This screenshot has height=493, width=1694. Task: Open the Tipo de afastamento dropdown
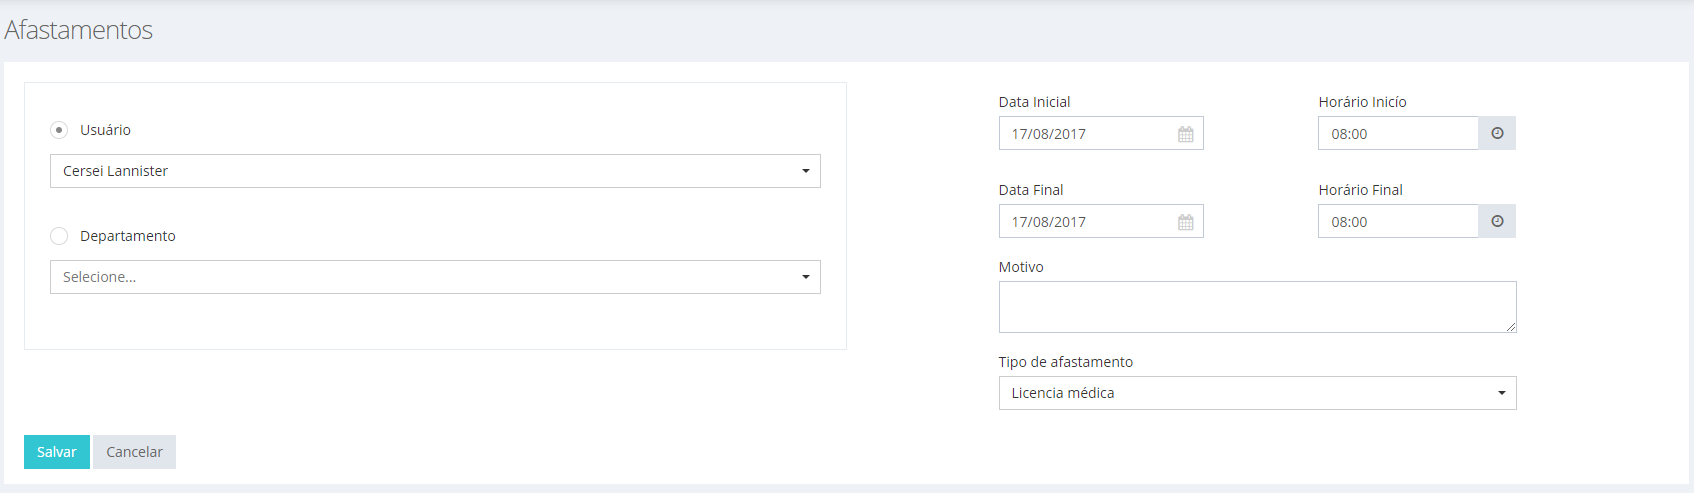[x=1257, y=393]
